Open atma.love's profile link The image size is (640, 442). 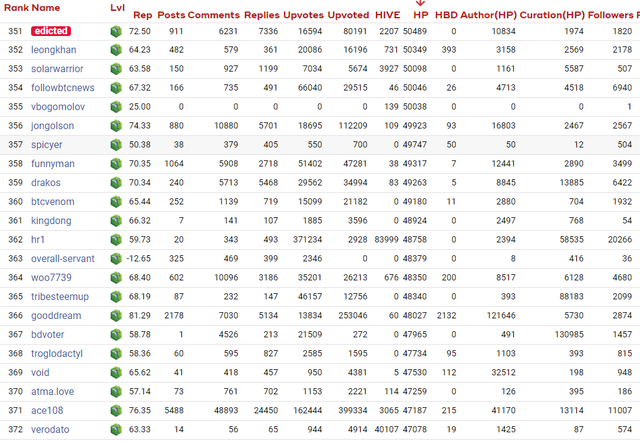coord(52,391)
